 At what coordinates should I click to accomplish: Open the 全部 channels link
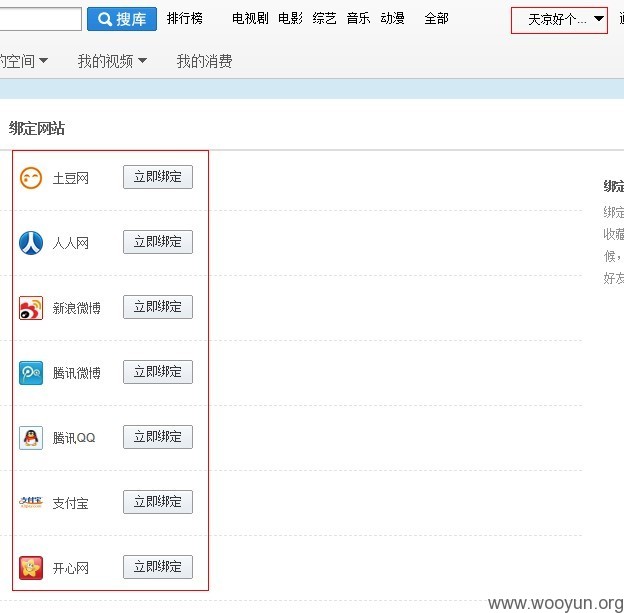(436, 18)
